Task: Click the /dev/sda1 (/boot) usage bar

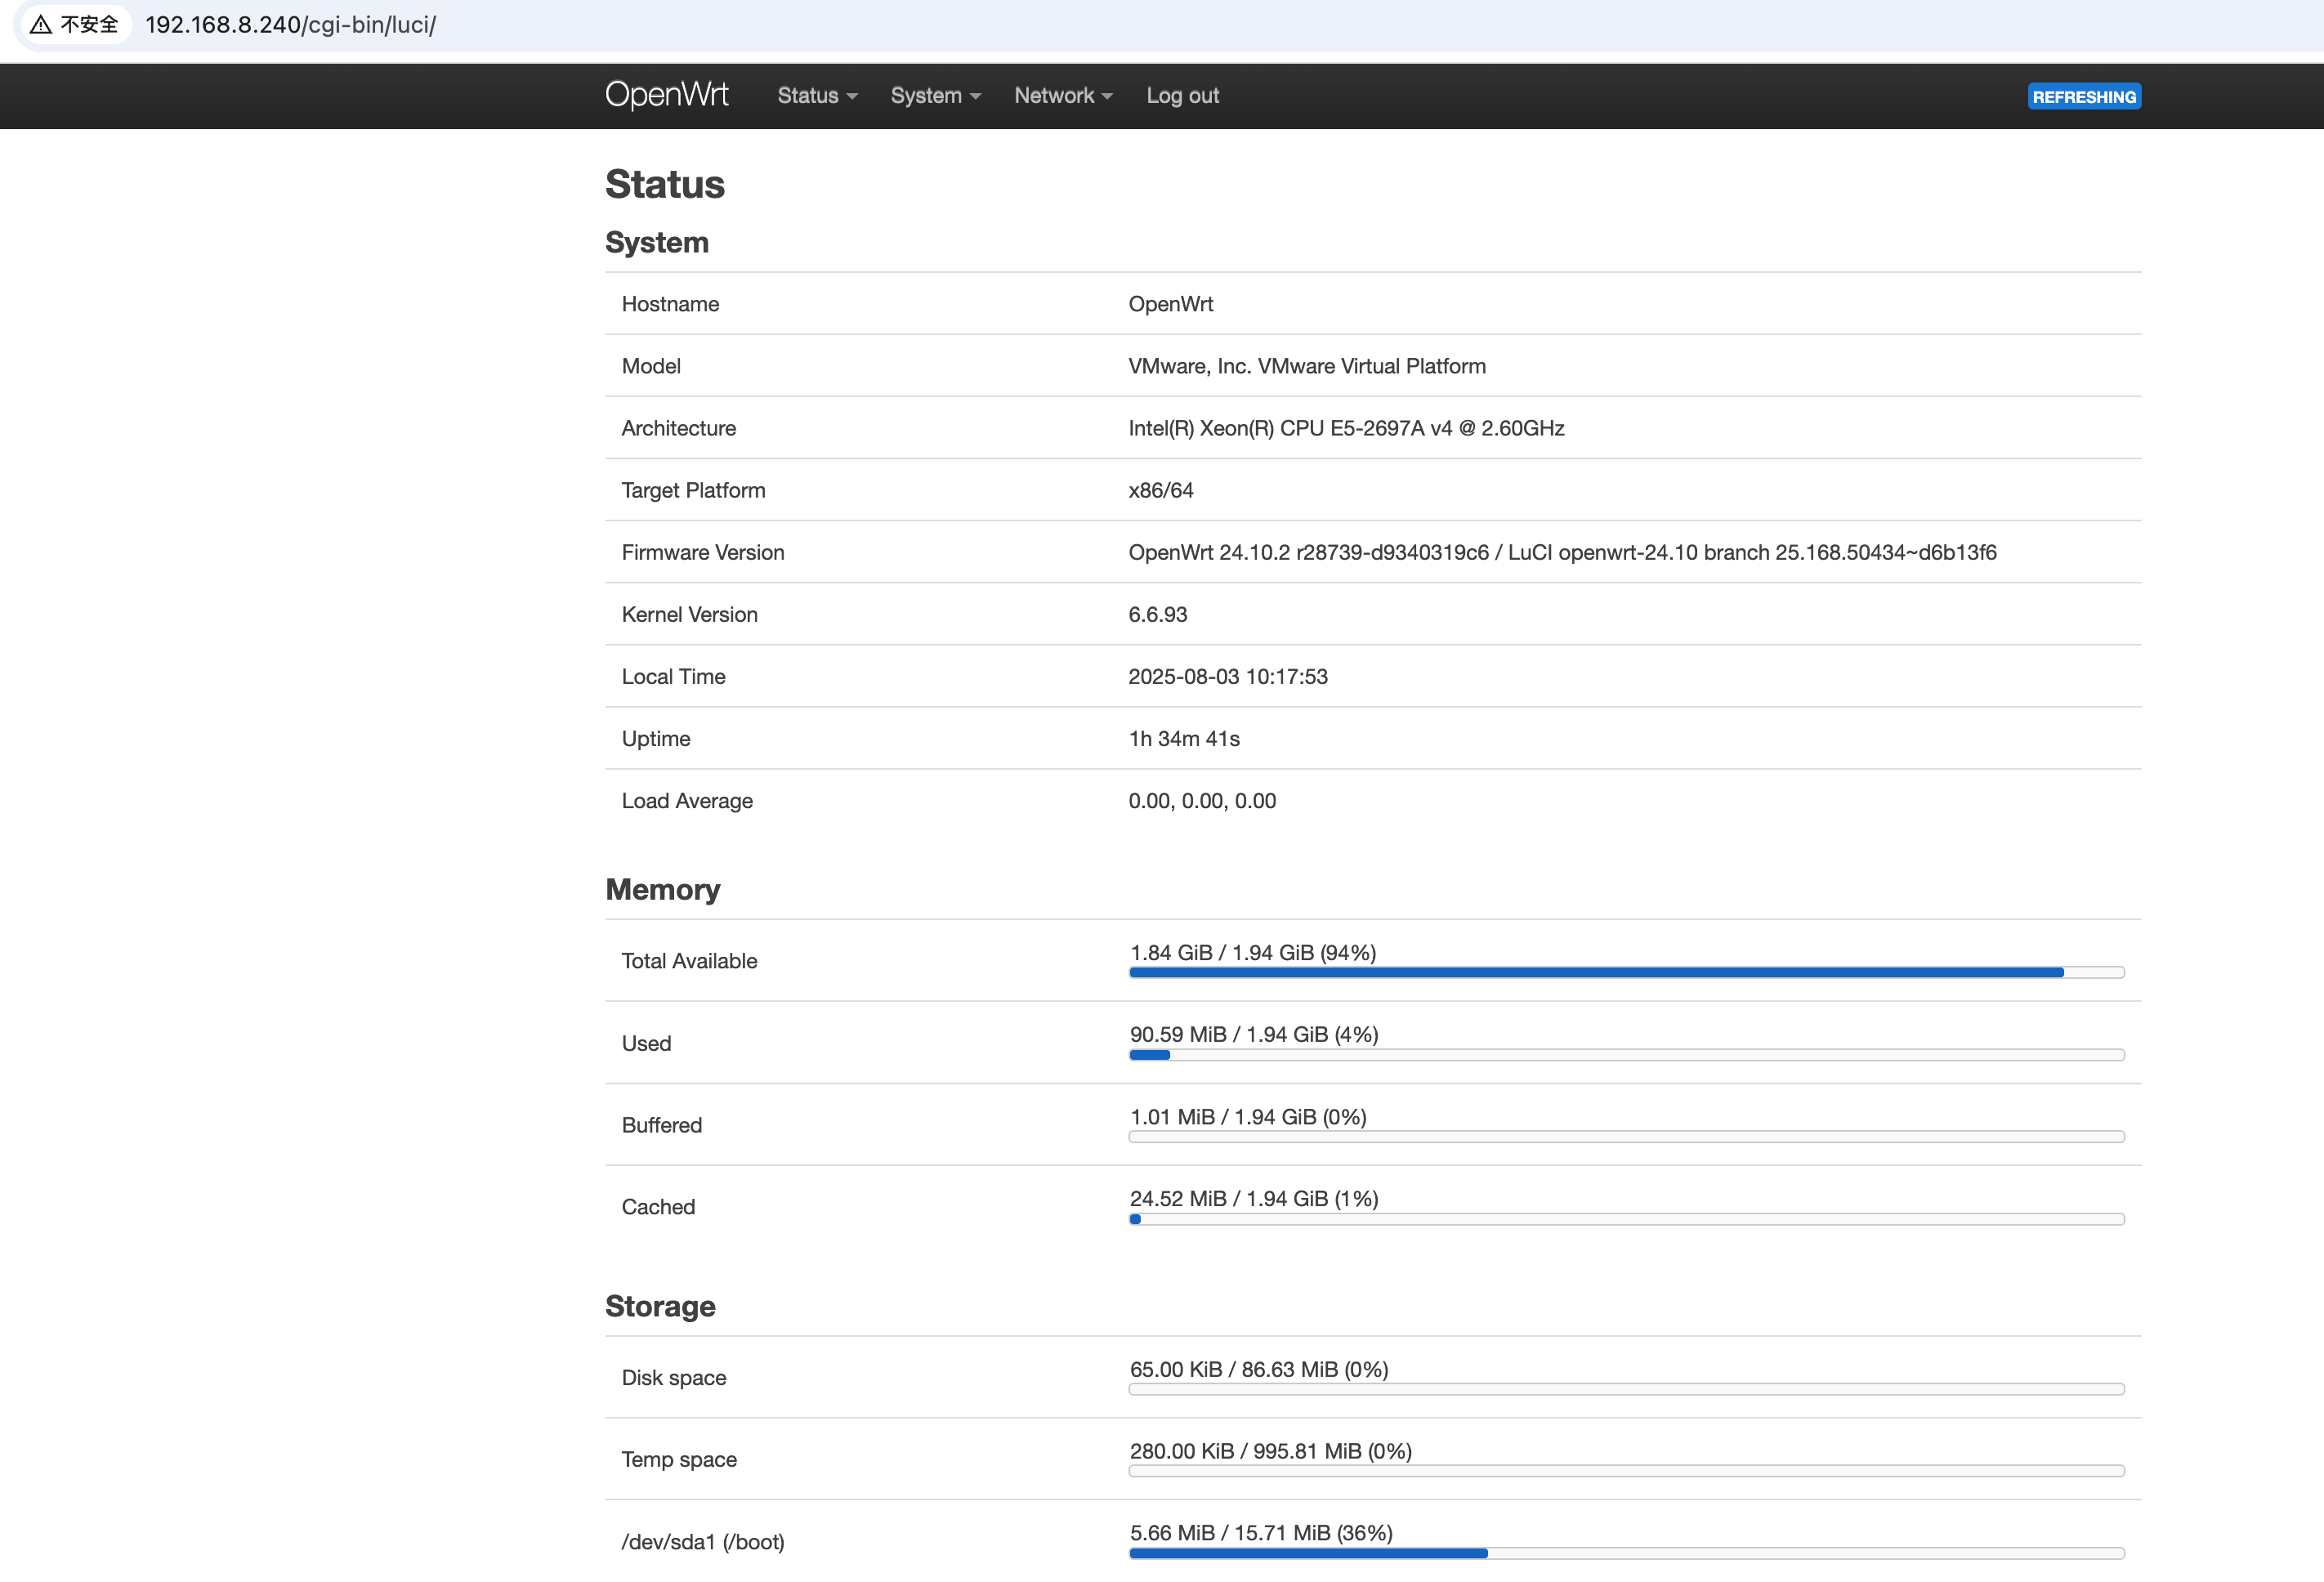Action: [x=1626, y=1553]
